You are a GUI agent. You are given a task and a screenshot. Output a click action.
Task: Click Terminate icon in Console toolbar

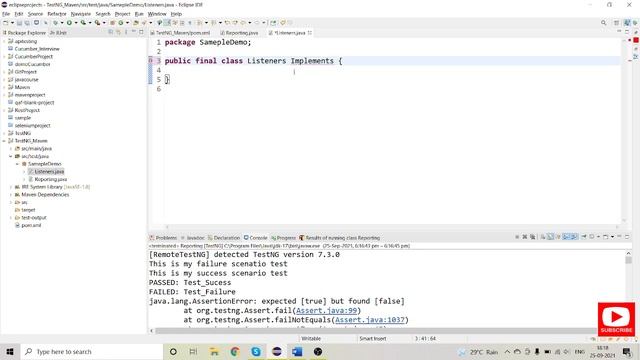pos(517,237)
